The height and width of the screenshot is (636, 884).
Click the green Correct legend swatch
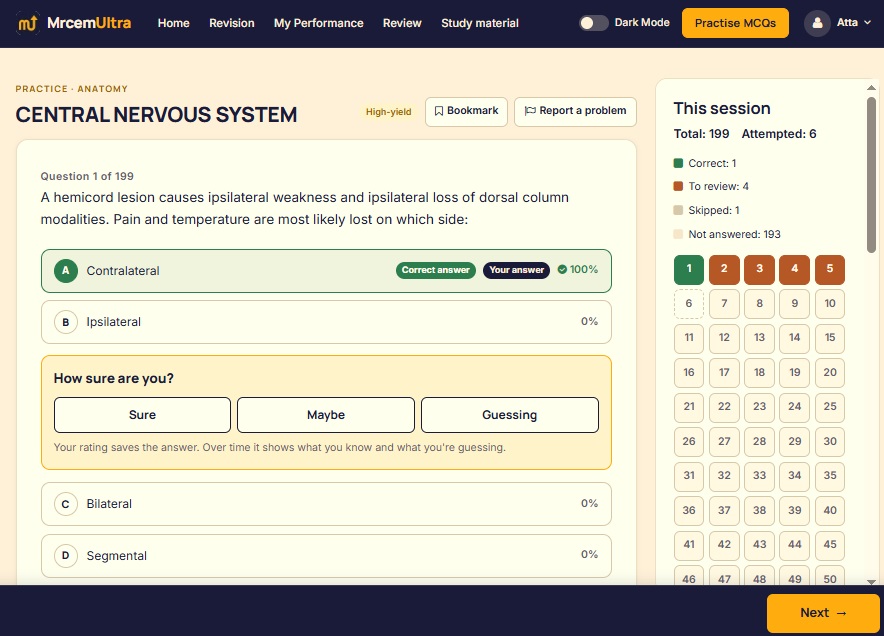(x=678, y=164)
